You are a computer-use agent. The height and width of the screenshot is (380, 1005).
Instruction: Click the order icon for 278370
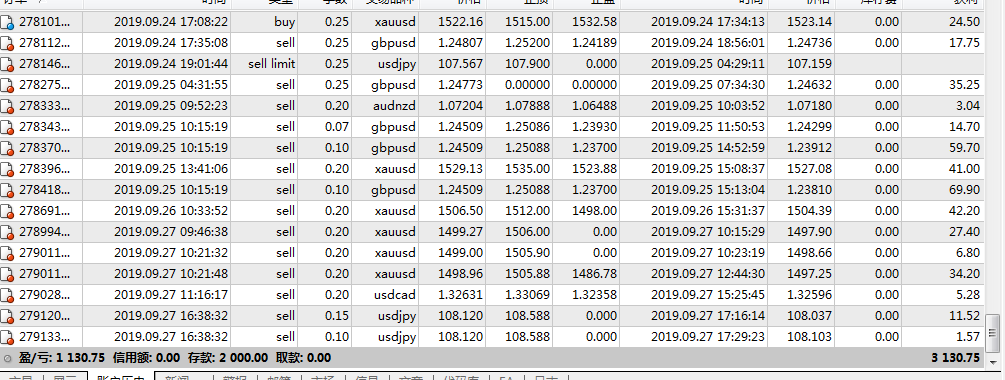coord(8,149)
